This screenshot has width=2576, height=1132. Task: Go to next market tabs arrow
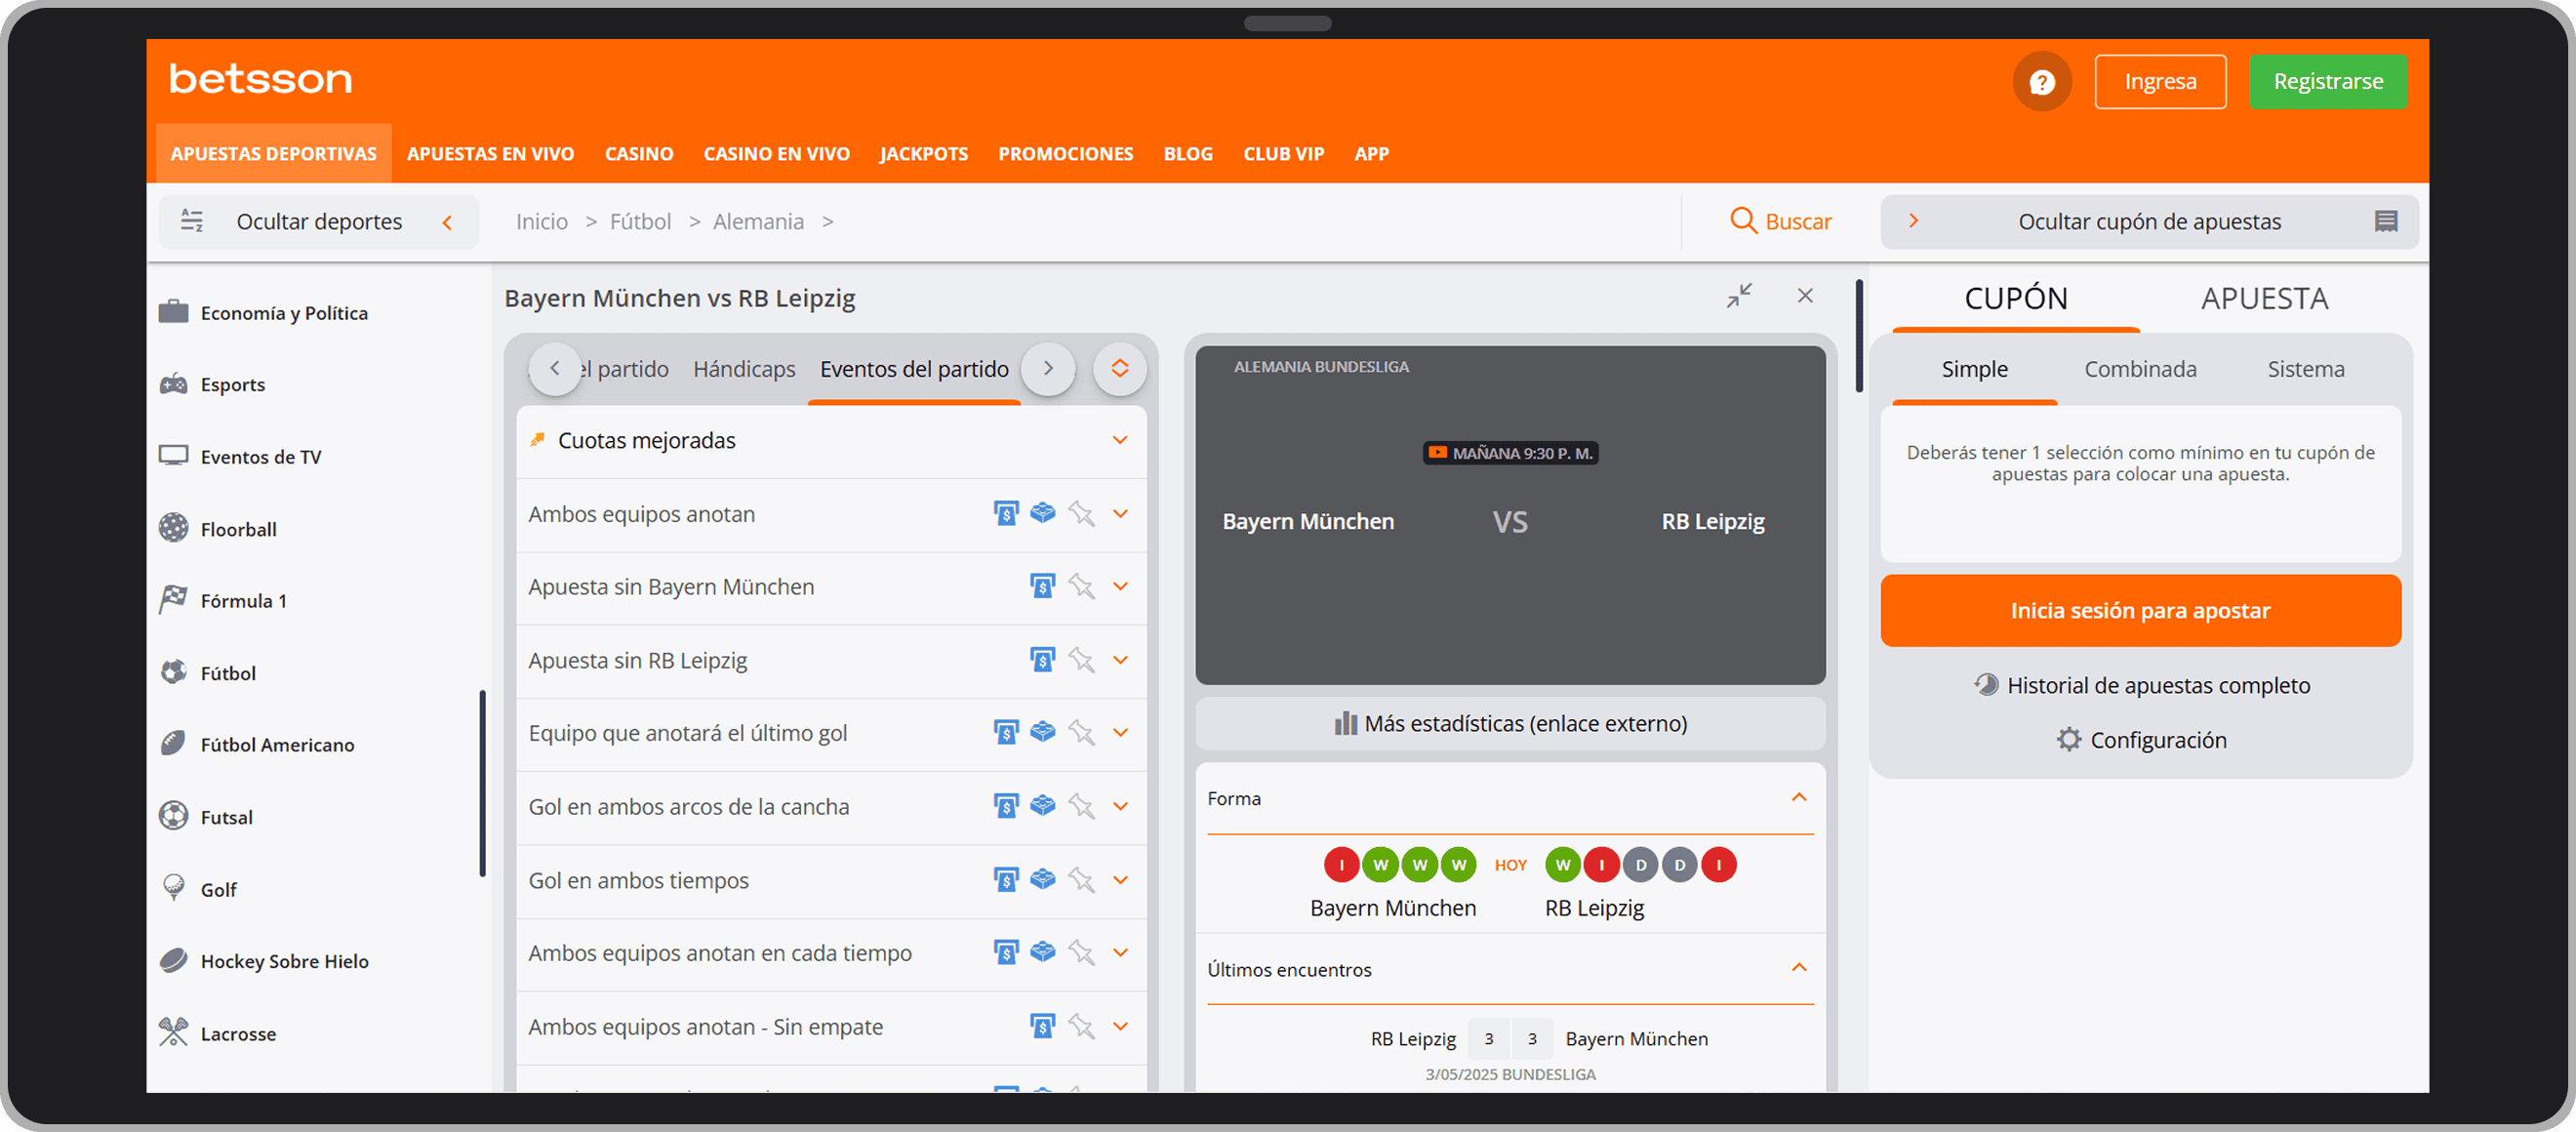click(x=1047, y=368)
